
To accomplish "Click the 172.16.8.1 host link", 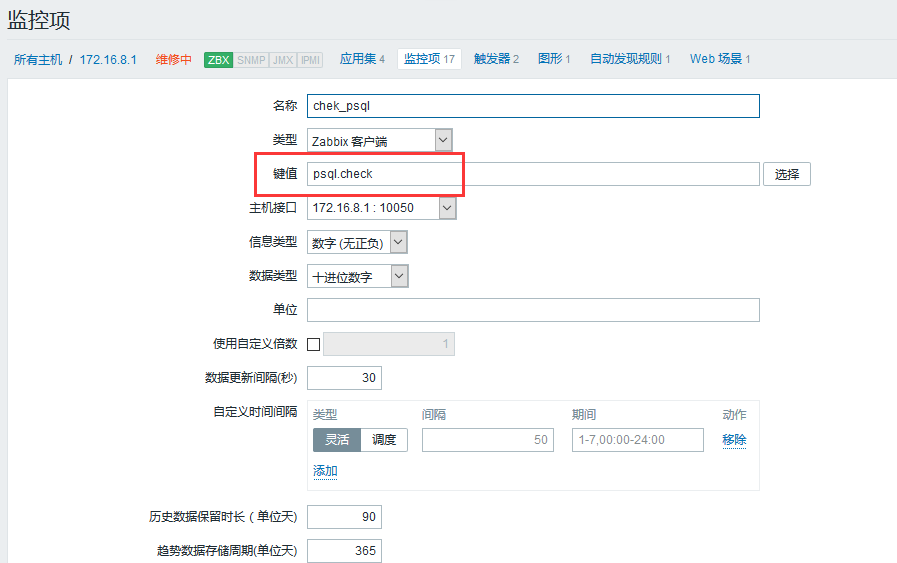I will (108, 60).
